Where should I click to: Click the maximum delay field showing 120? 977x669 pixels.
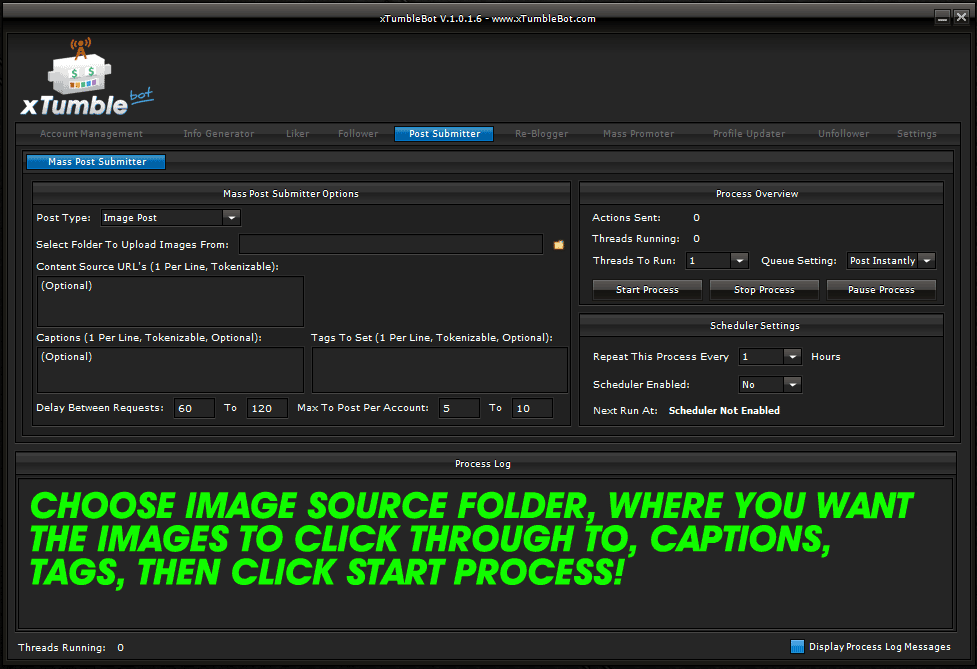click(267, 408)
